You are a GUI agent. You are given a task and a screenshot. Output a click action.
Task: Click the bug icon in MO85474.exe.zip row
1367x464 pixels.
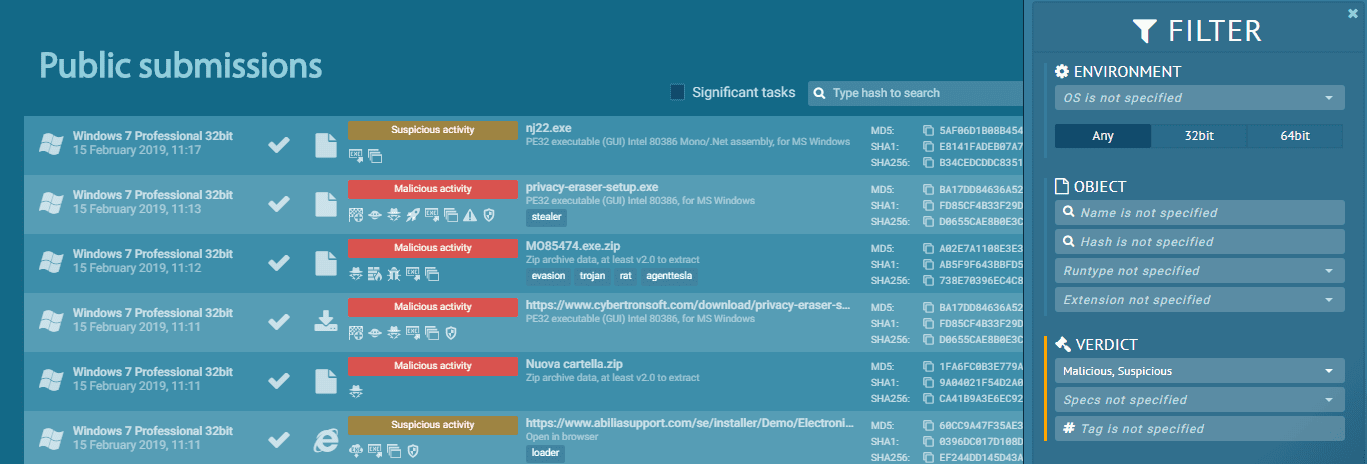tap(394, 273)
